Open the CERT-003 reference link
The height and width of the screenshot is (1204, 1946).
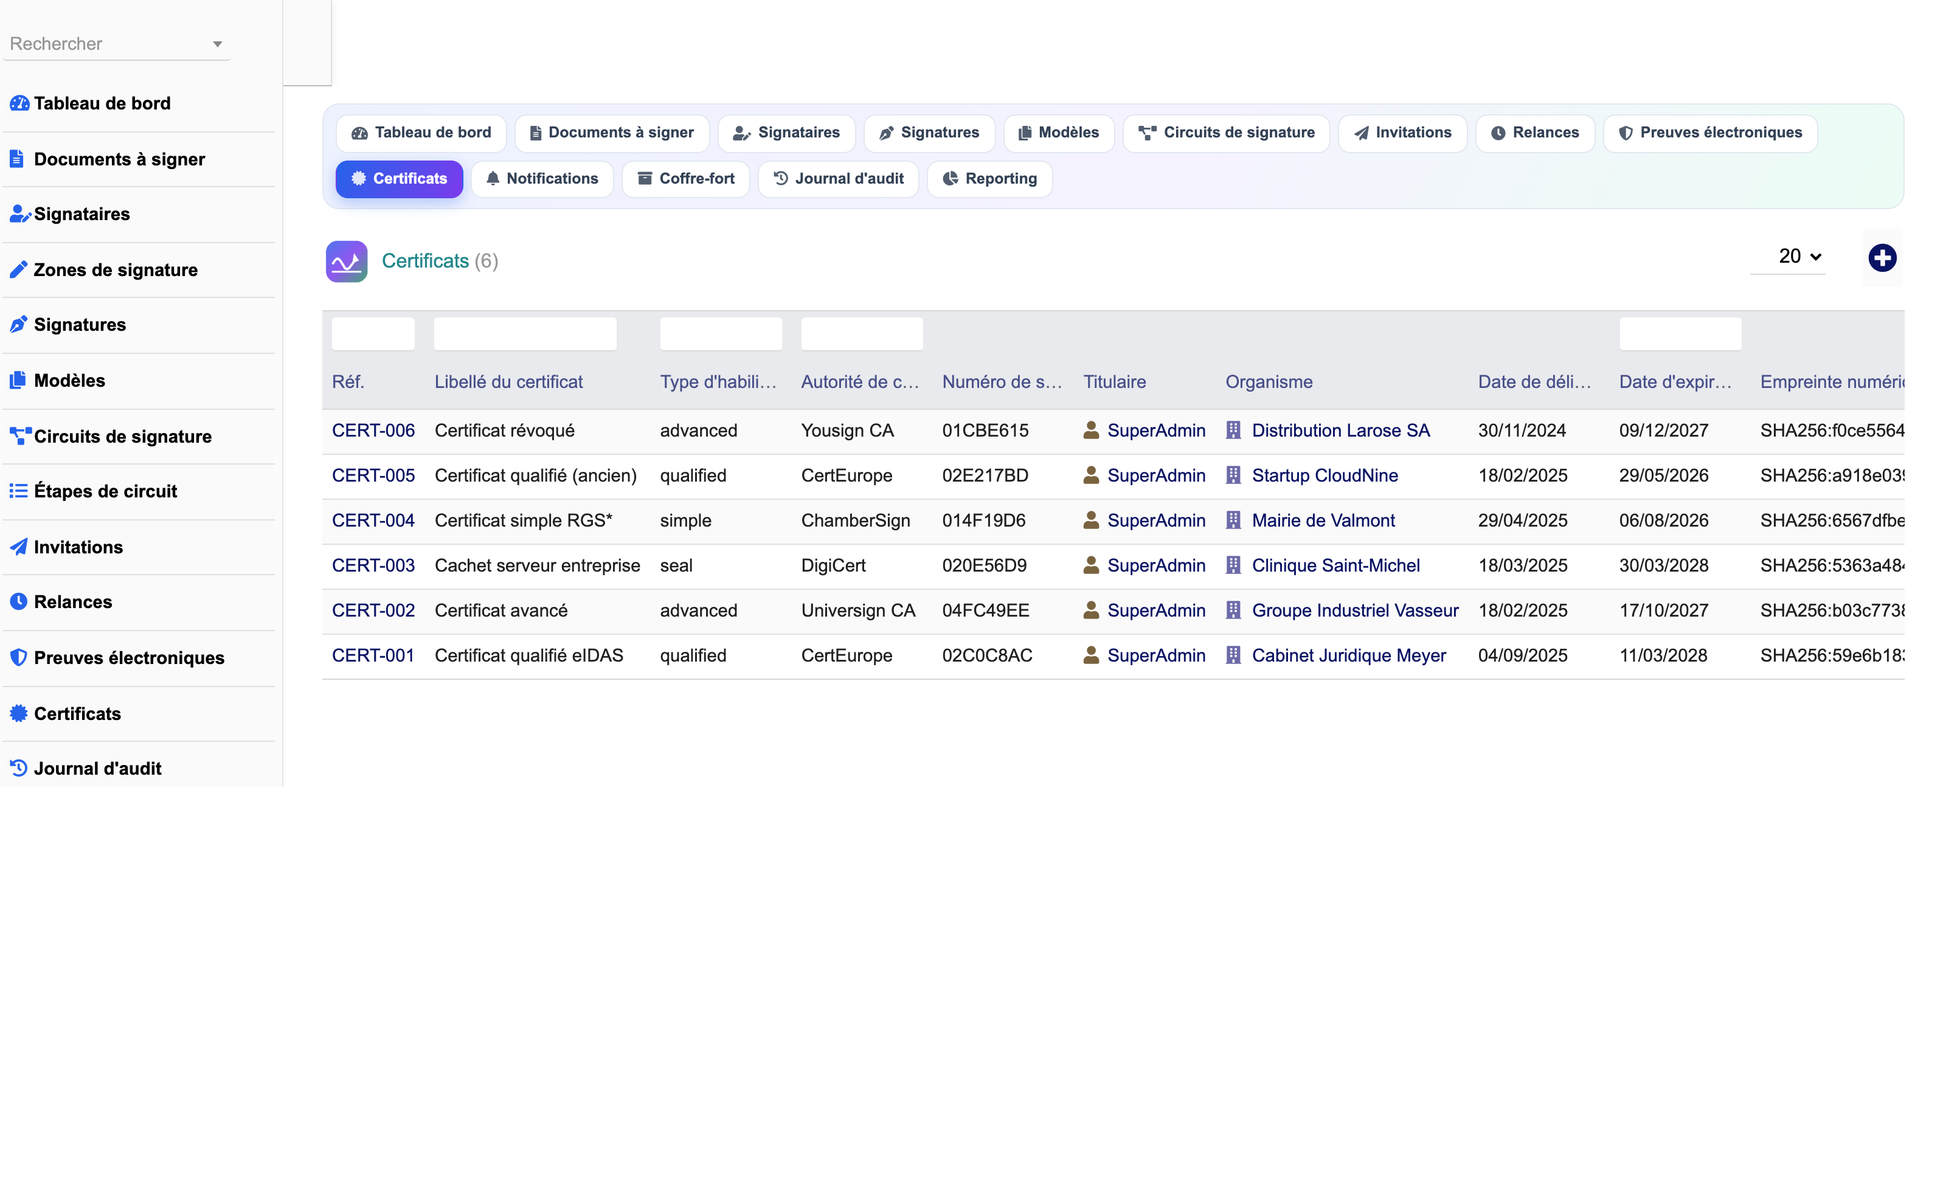[x=373, y=565]
